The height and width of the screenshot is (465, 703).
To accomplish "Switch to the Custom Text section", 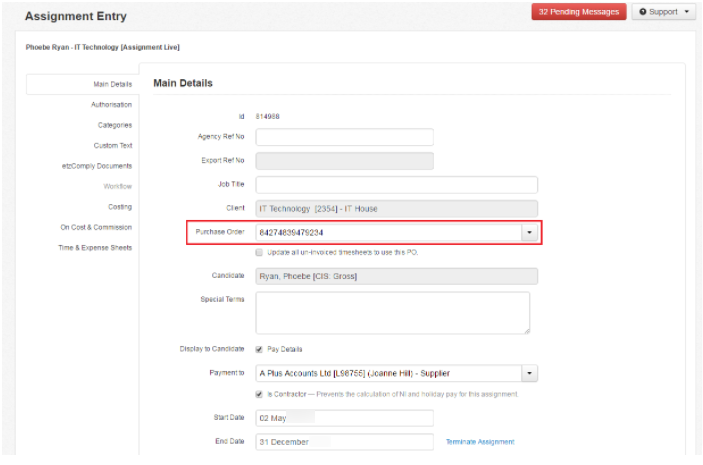I will [x=113, y=145].
